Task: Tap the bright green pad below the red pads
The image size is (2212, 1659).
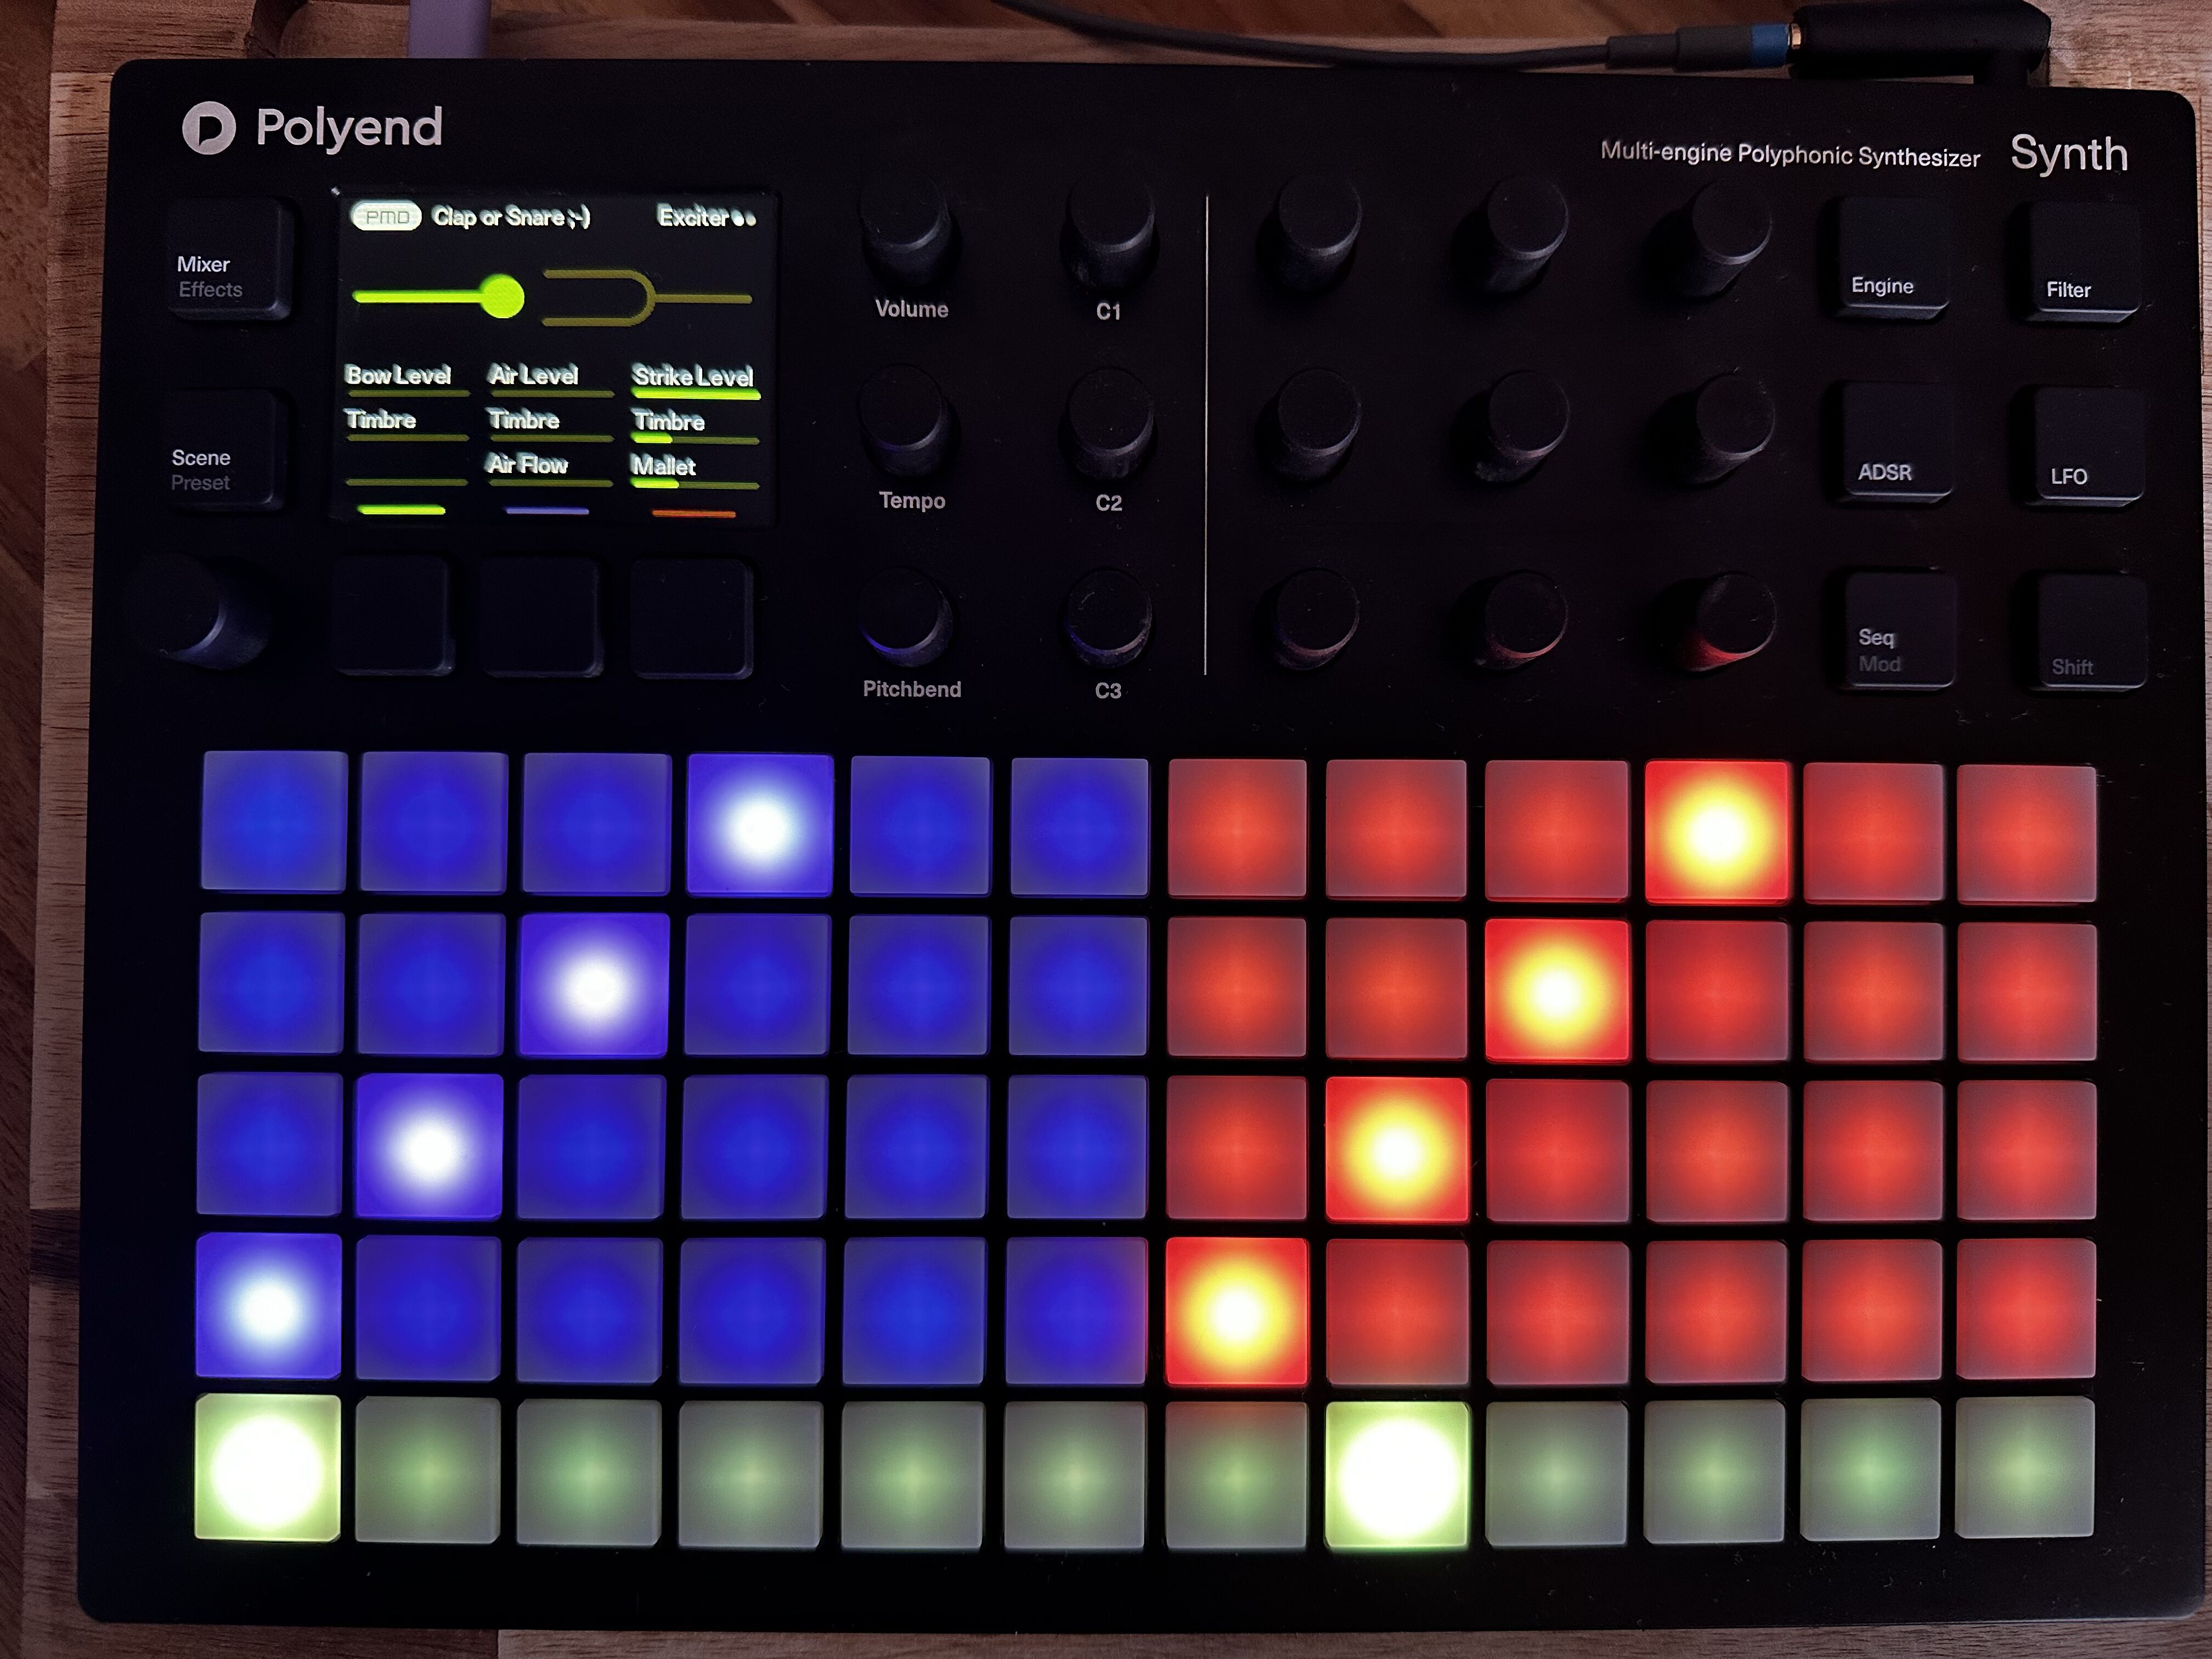Action: pyautogui.click(x=1397, y=1474)
